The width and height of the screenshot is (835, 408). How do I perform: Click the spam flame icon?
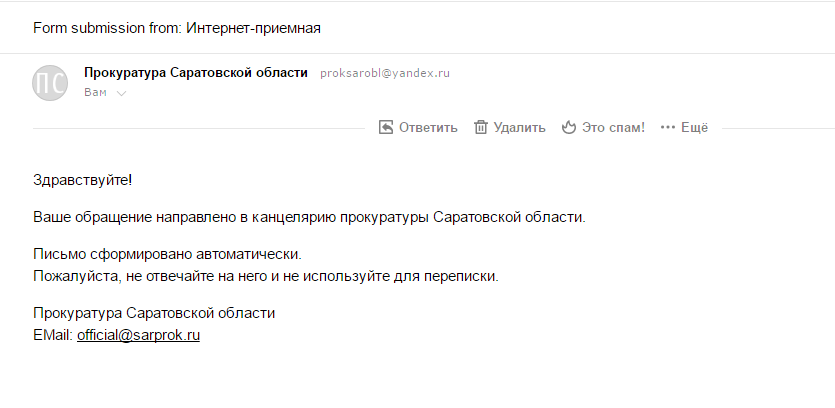pos(569,127)
